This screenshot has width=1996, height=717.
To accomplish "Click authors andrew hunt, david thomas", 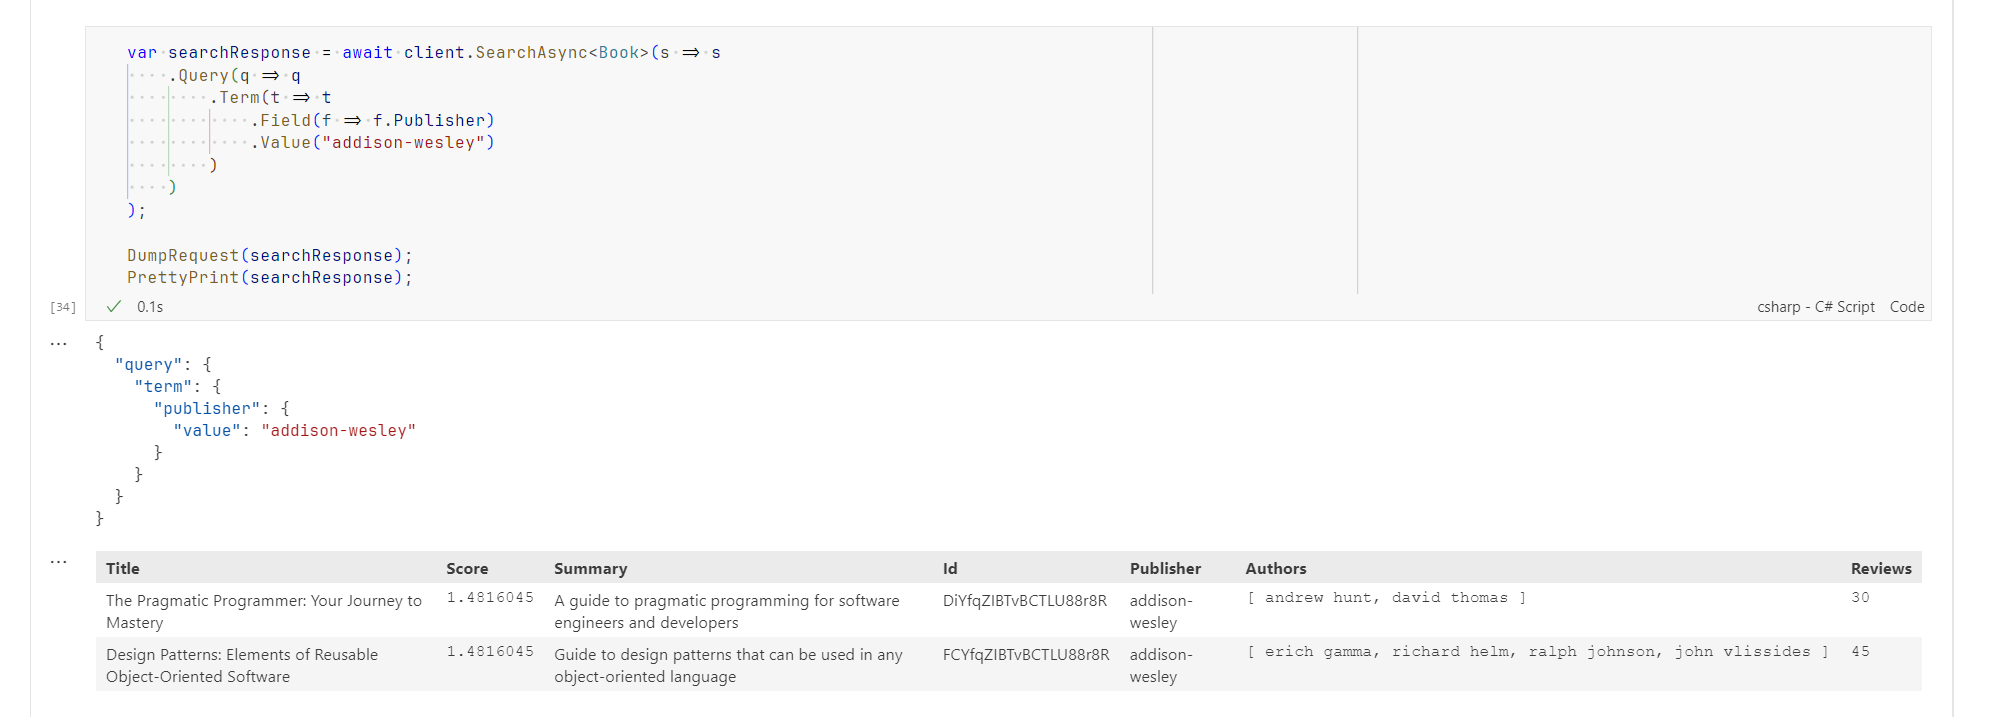I will (x=1386, y=597).
